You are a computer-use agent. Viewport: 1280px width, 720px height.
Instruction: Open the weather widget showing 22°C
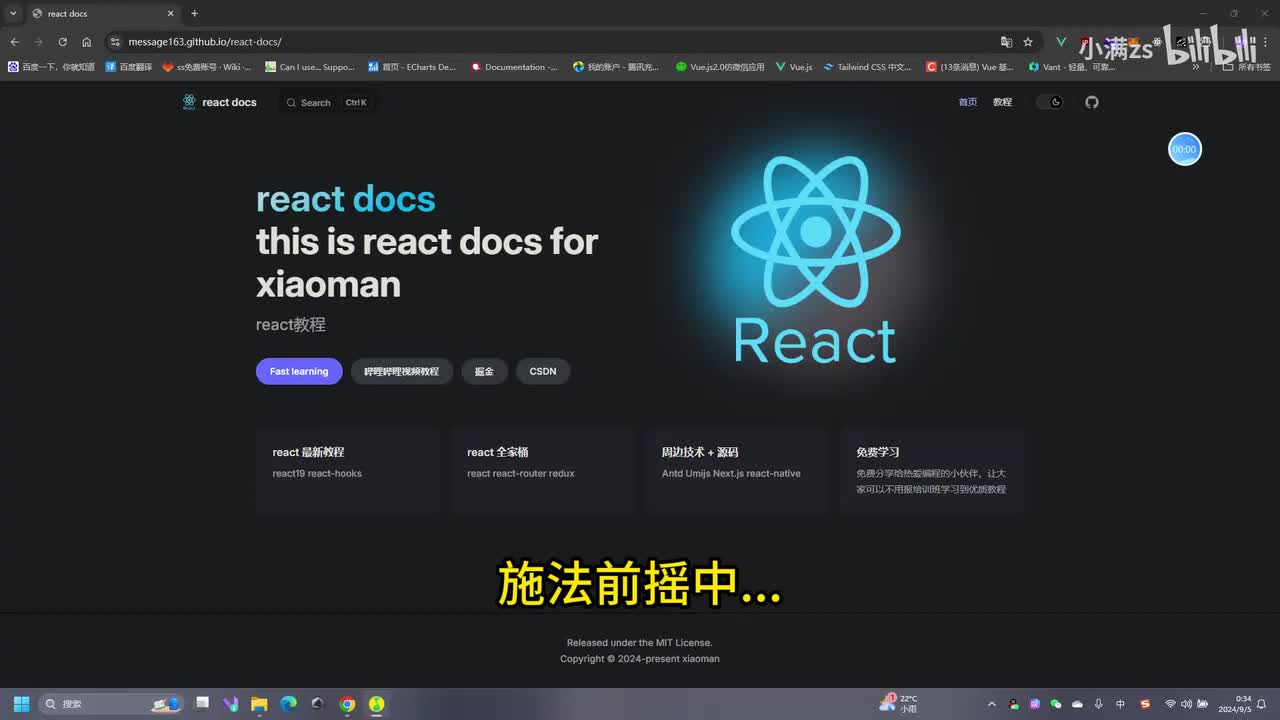898,703
